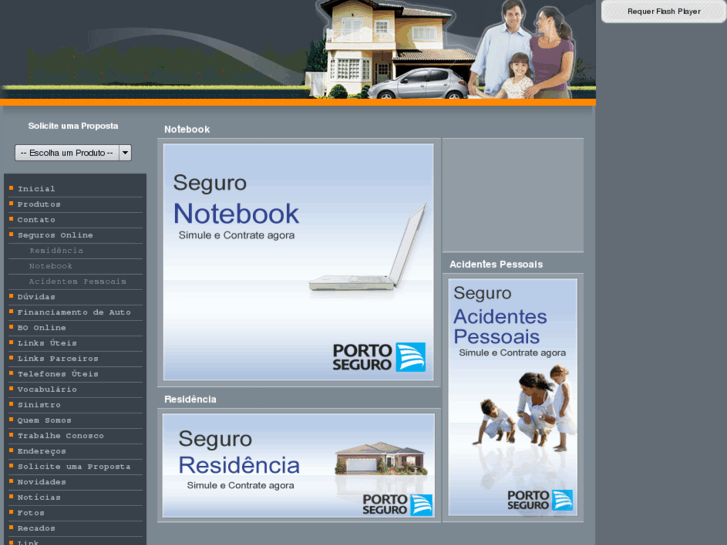The width and height of the screenshot is (727, 545).
Task: Open the Dúvidas menu item
Action: [36, 297]
